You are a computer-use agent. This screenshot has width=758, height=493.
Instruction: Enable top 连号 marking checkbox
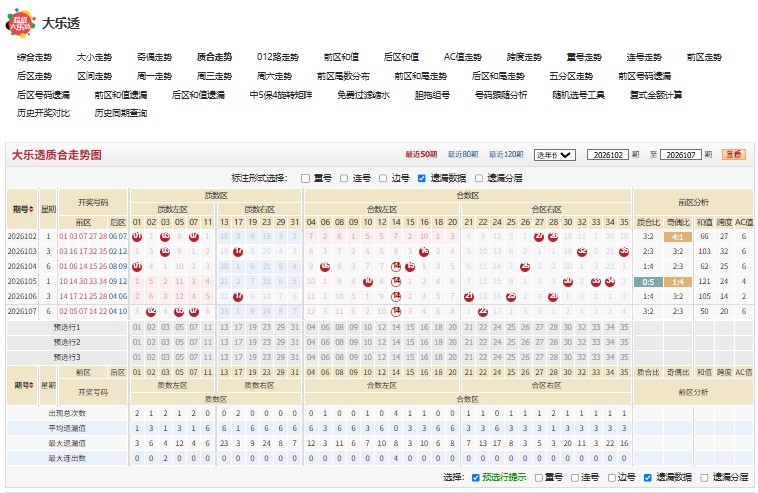344,178
